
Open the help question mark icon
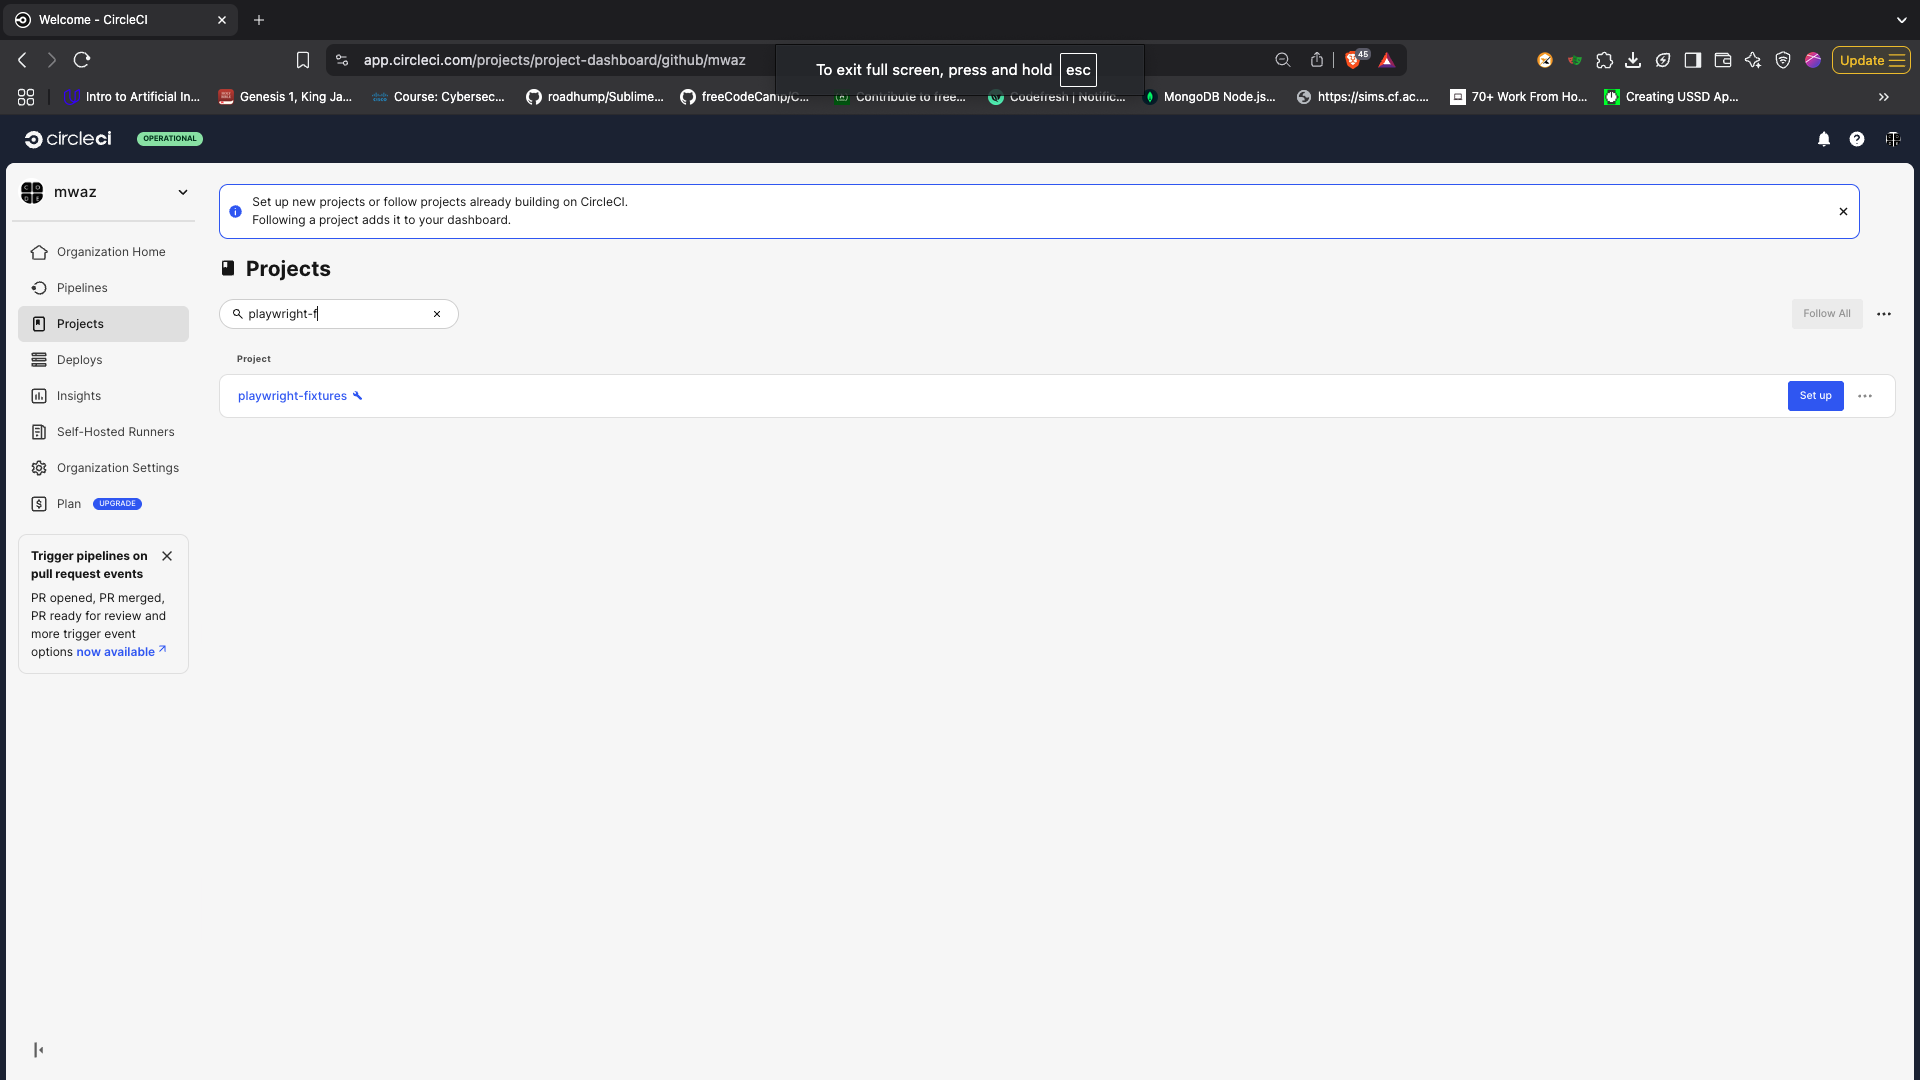[1856, 139]
